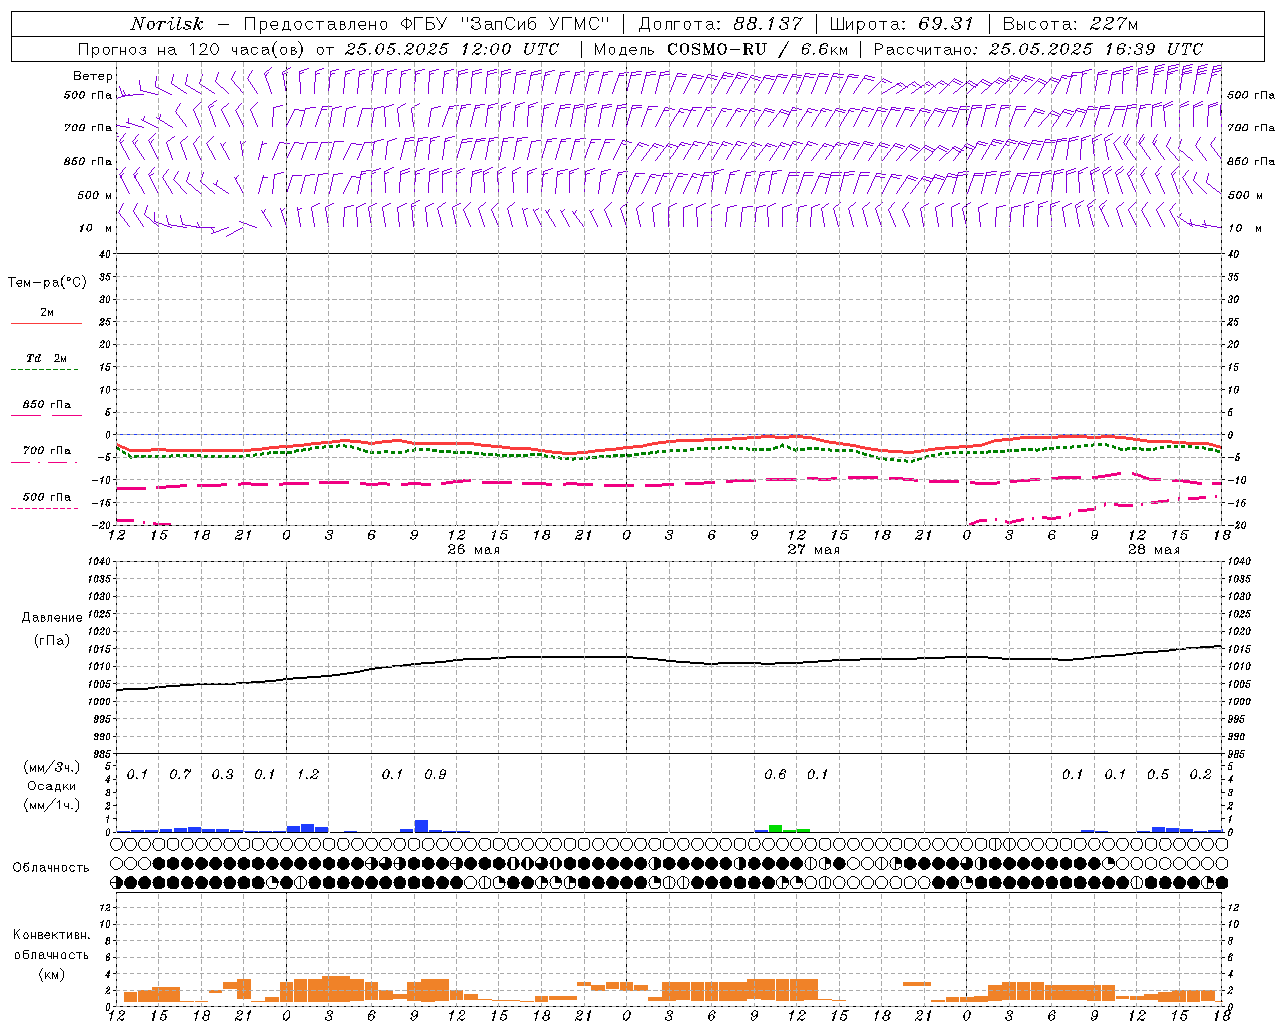Click the '0.6' precipitation value
Screen dimensions: 1280x1024
(775, 775)
